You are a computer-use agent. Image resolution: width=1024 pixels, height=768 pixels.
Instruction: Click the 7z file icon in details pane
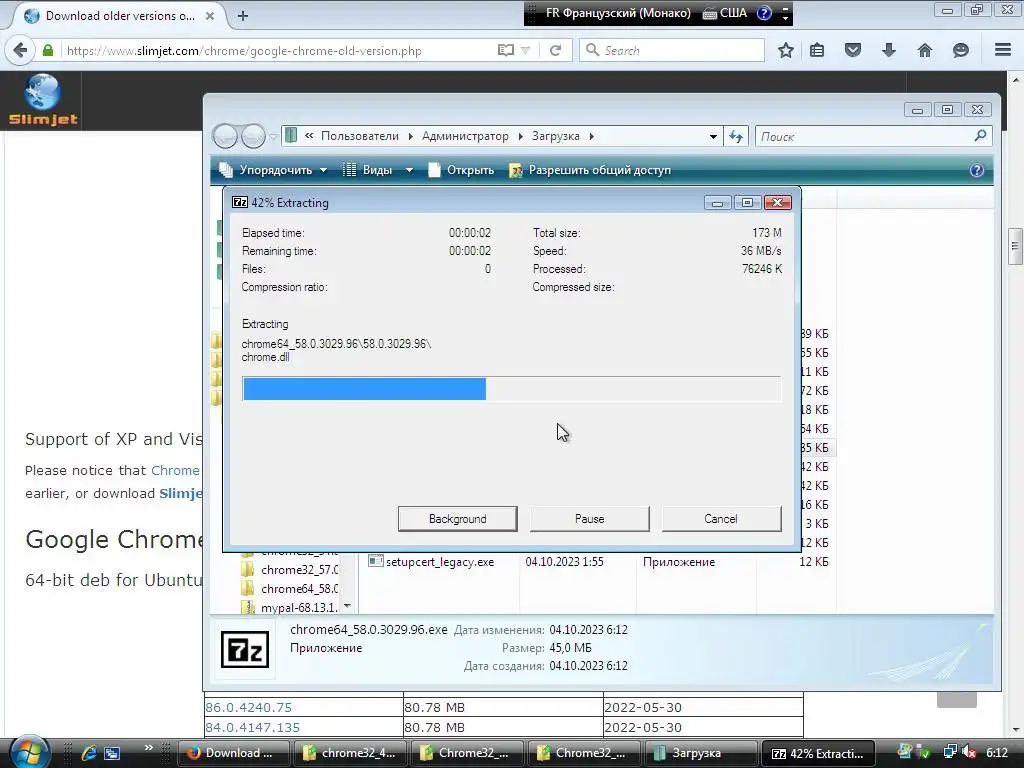245,649
